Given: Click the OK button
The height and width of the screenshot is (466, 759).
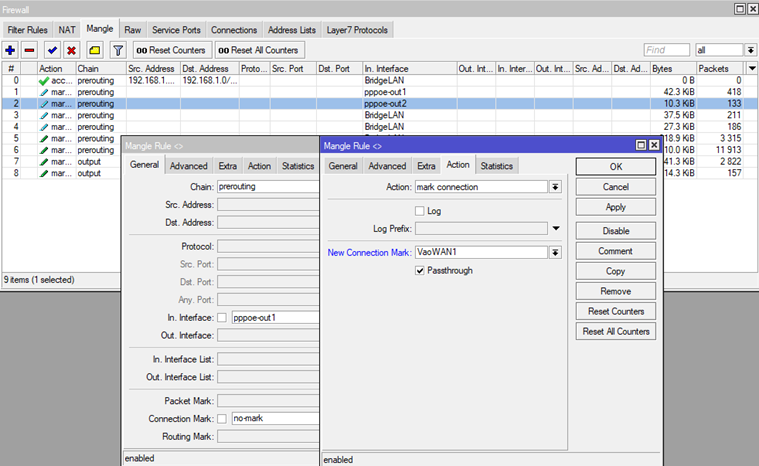Looking at the screenshot, I should point(615,166).
